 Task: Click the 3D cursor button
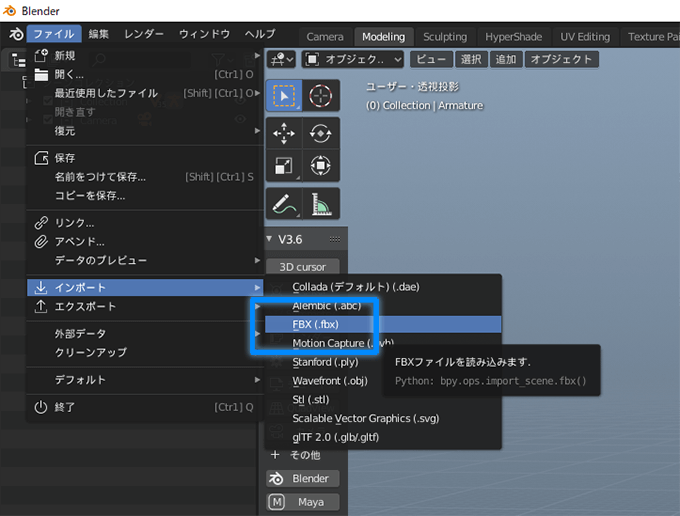tap(302, 267)
